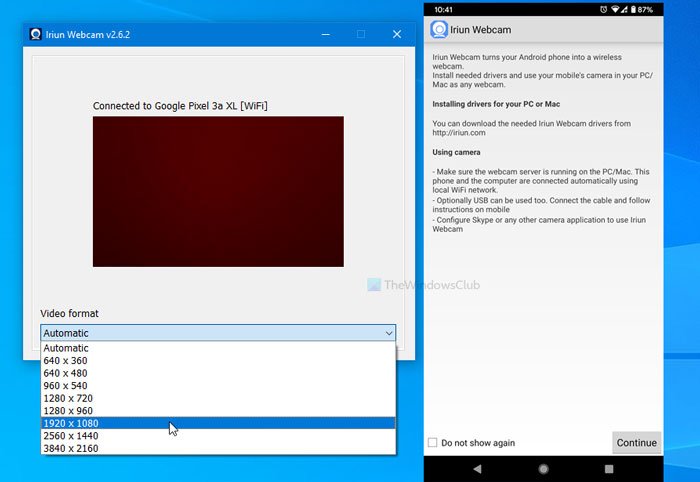The width and height of the screenshot is (700, 482).
Task: Click 'Iriun Webcam v2.6.2' title text
Action: point(88,34)
